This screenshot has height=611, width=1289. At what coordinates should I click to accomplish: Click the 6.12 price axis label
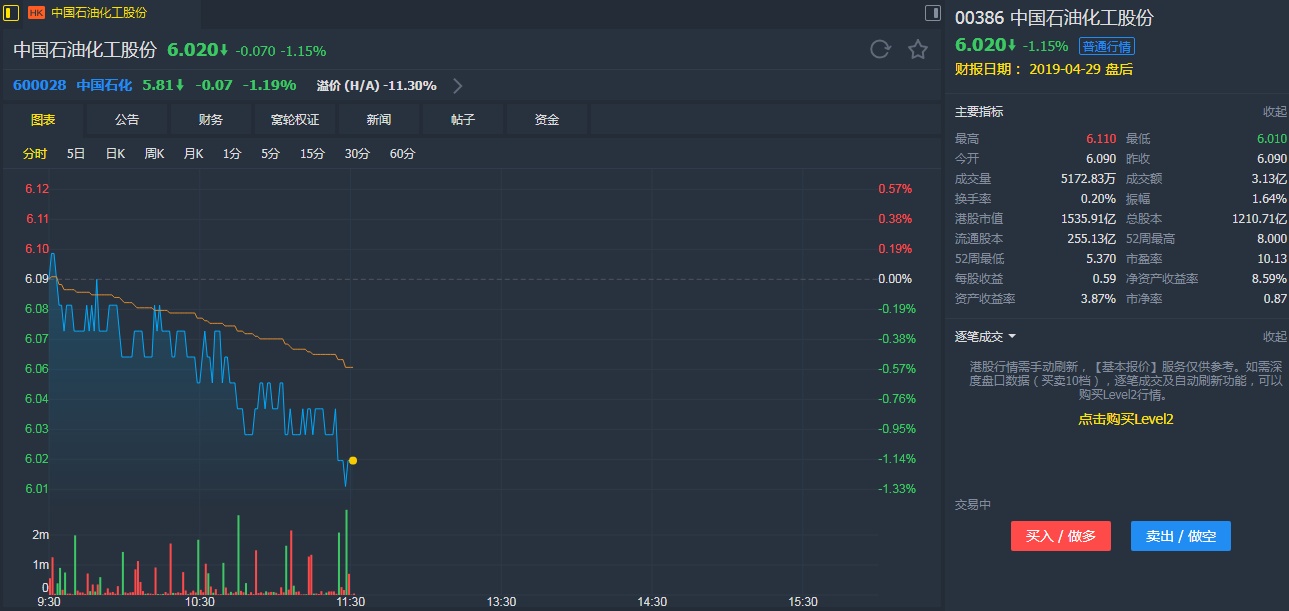click(37, 189)
